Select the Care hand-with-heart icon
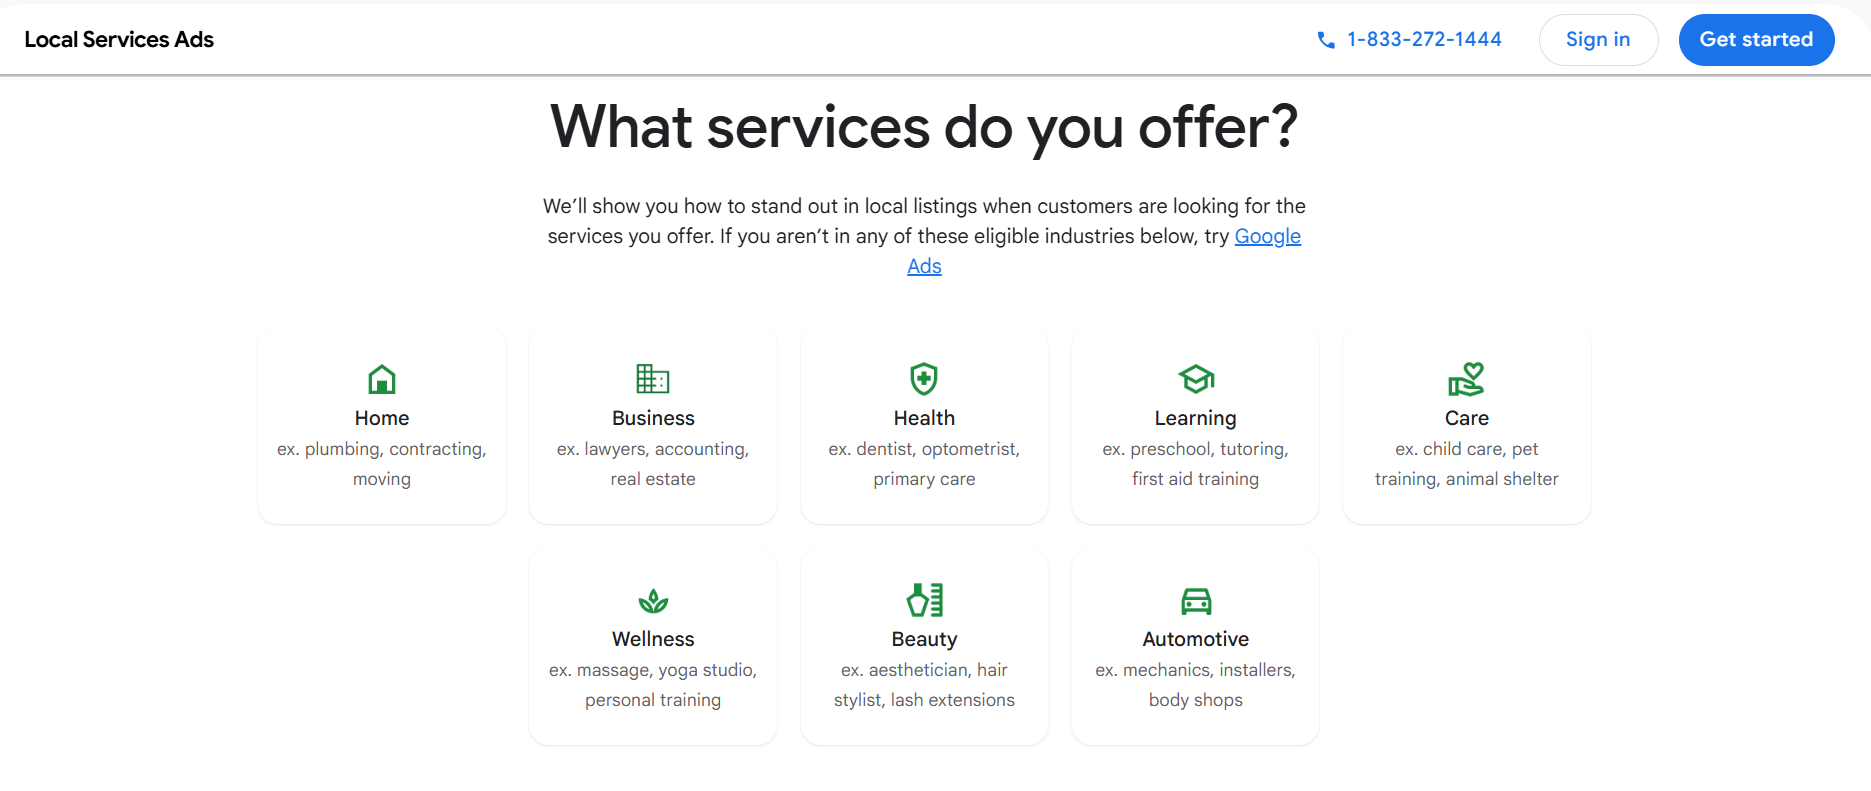Image resolution: width=1871 pixels, height=791 pixels. (1466, 379)
